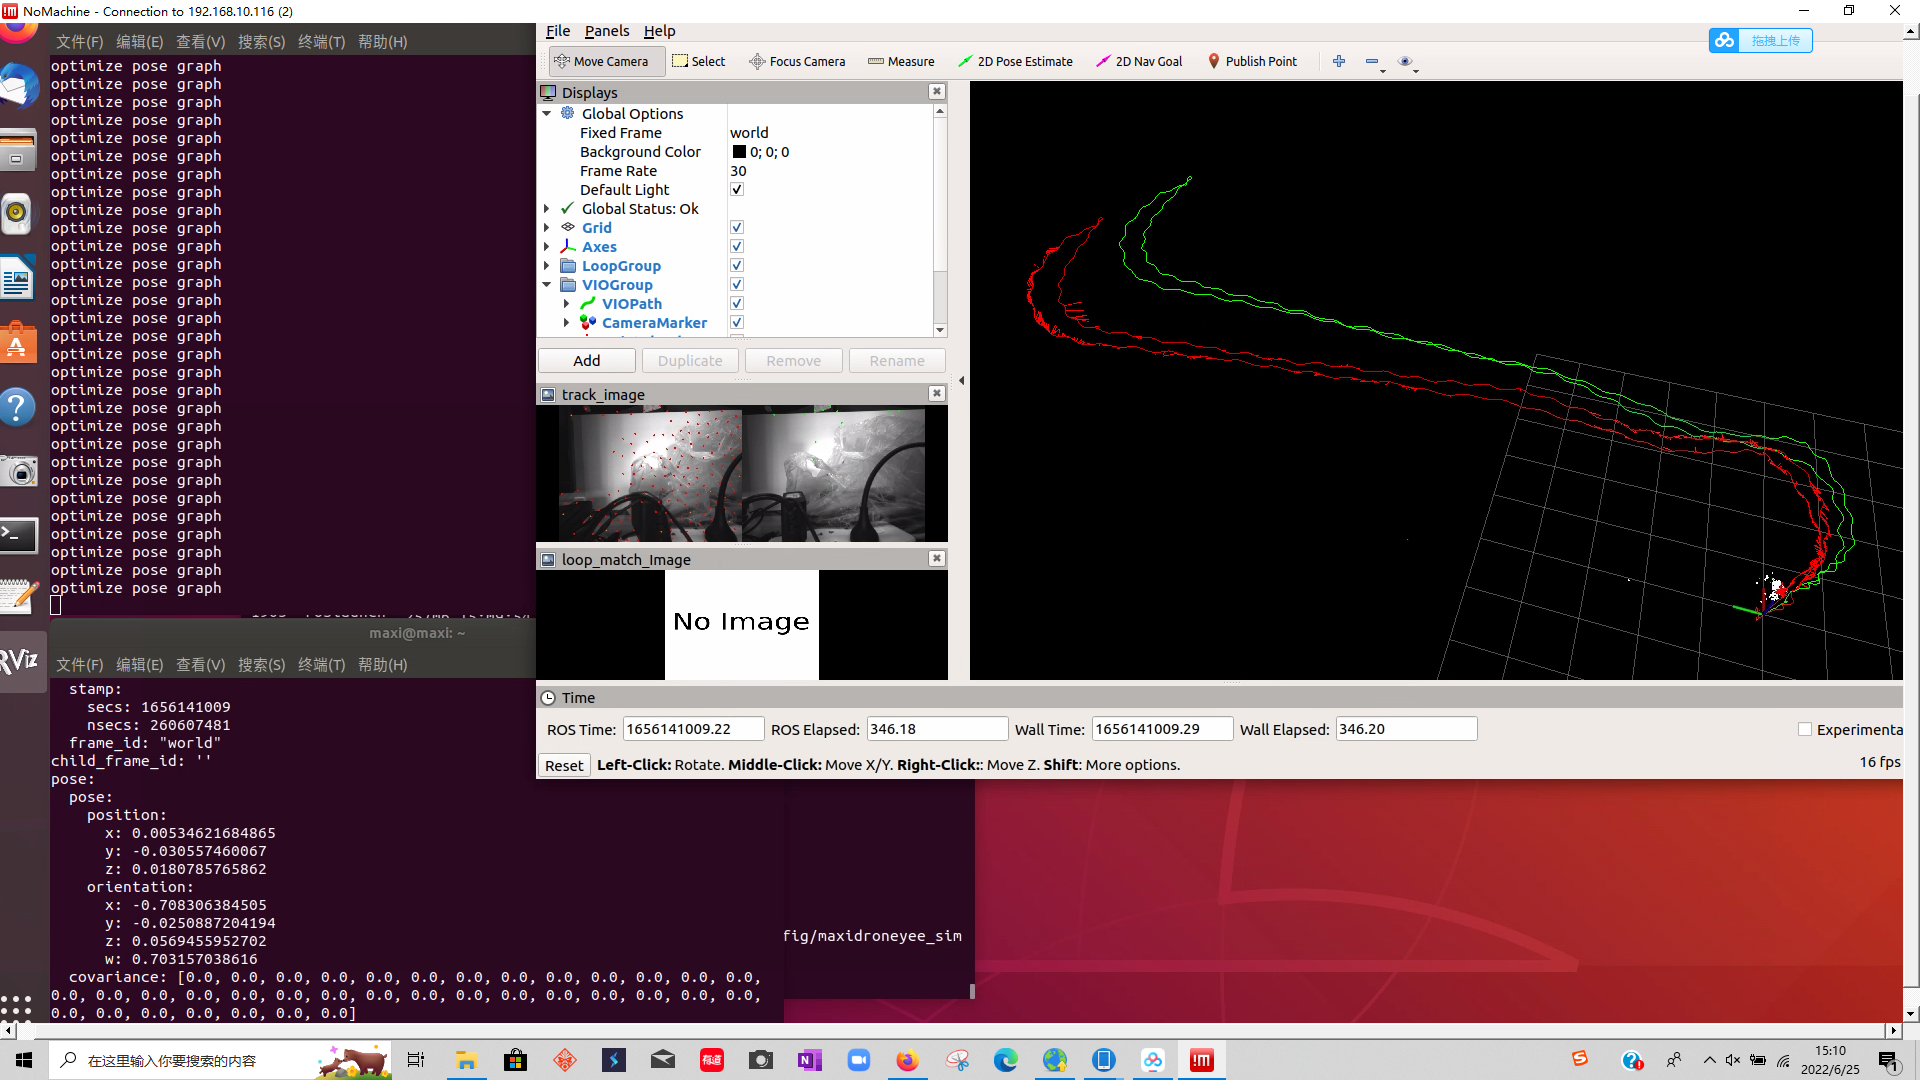This screenshot has width=1920, height=1080.
Task: Expand Global Status: Ok entry
Action: click(x=547, y=209)
